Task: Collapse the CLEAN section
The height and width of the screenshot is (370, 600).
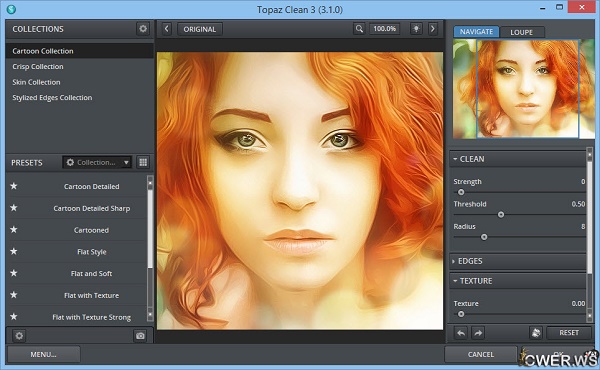Action: [517, 159]
